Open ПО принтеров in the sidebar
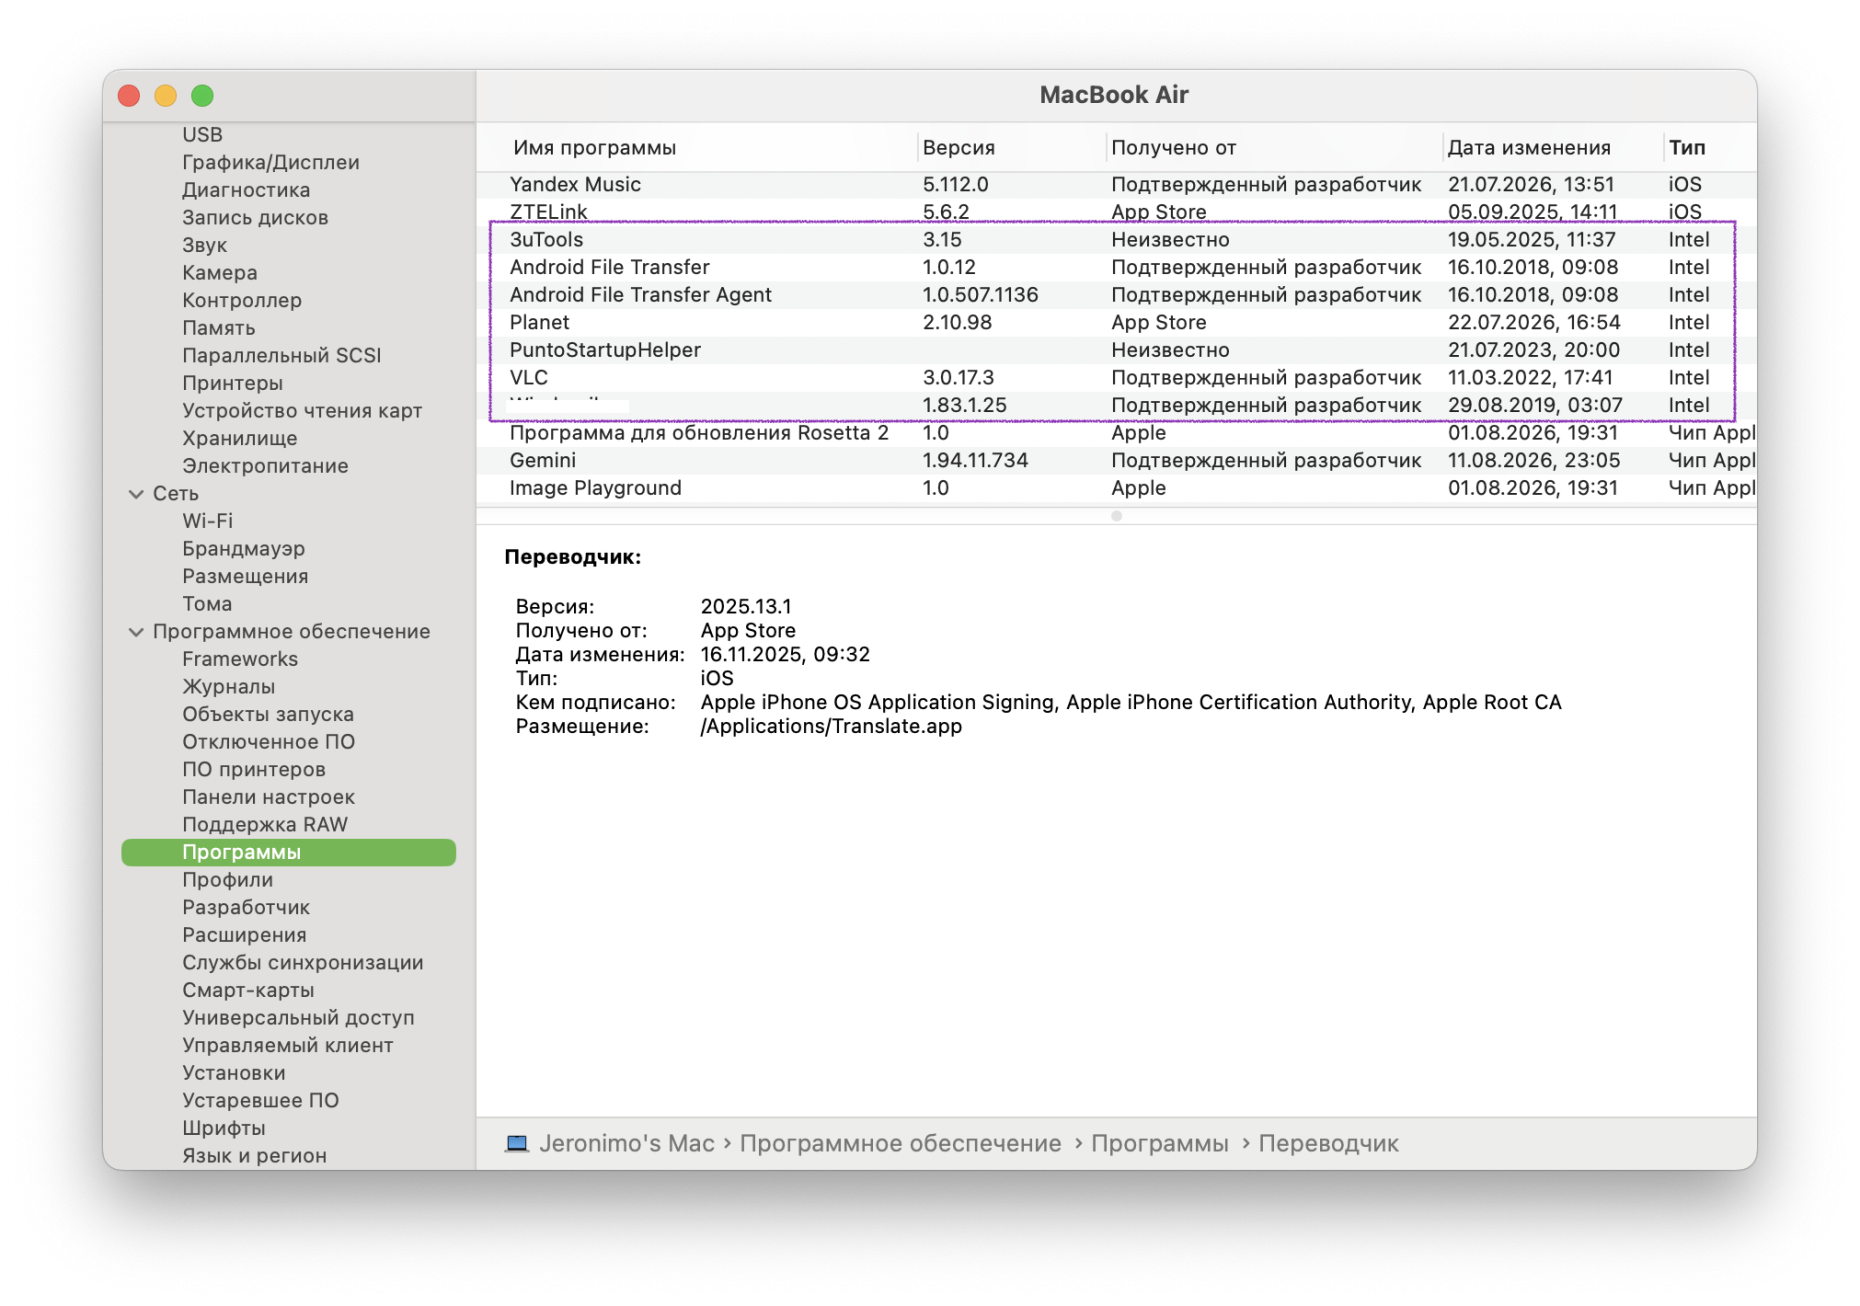 coord(253,770)
